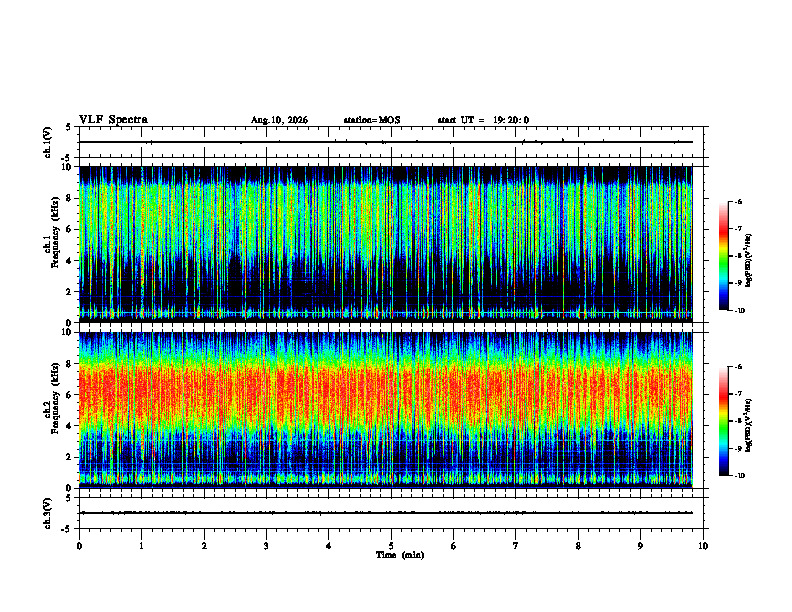Click the "5" tick on ch.1(V) axis
The image size is (792, 612).
[x=68, y=127]
